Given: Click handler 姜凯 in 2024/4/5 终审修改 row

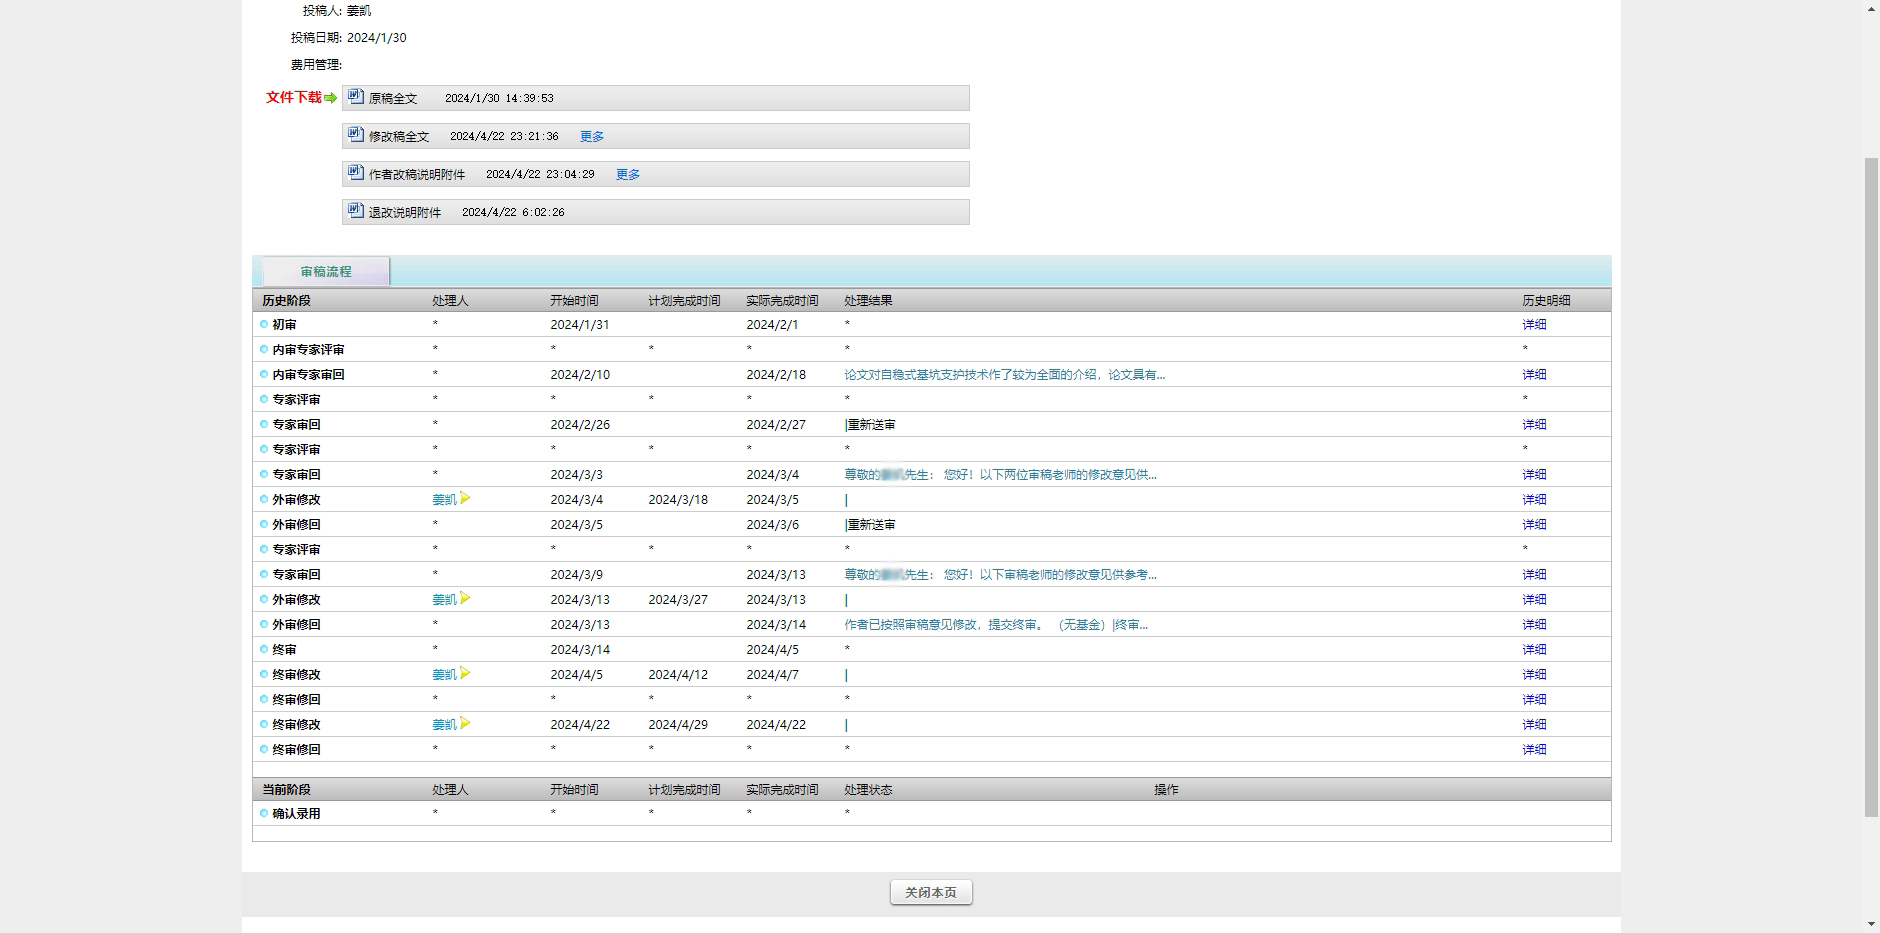Looking at the screenshot, I should [444, 674].
